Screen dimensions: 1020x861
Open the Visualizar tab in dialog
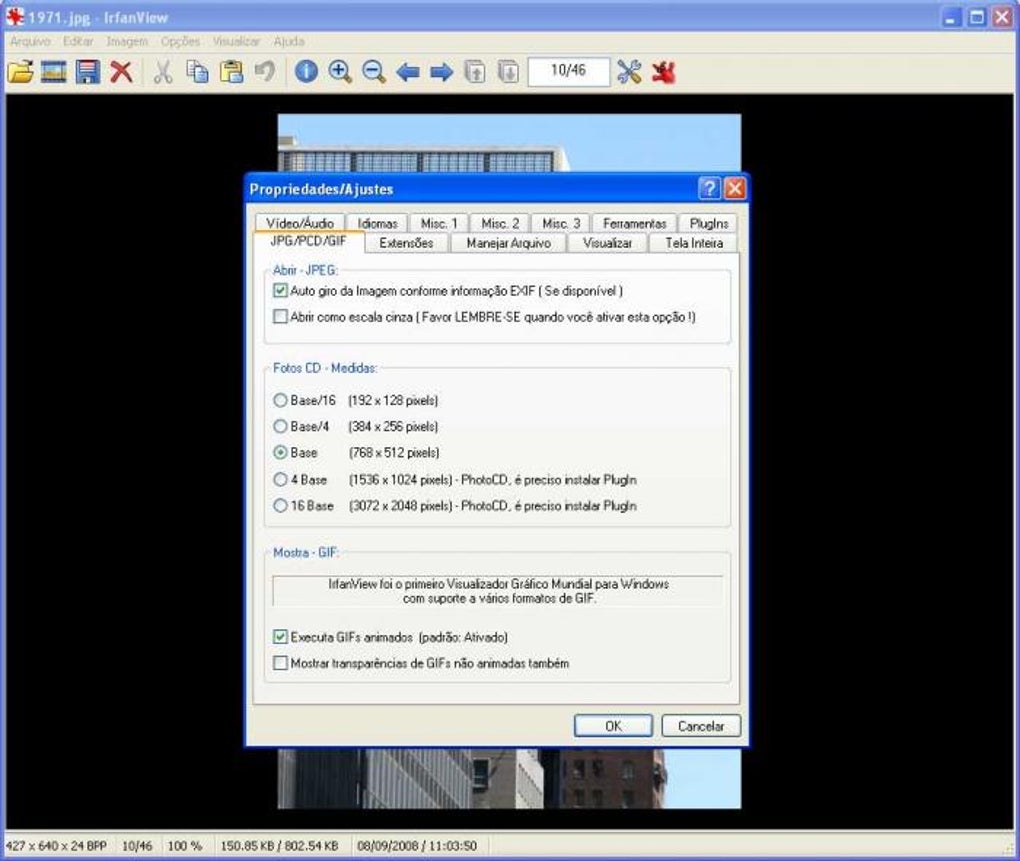coord(608,243)
